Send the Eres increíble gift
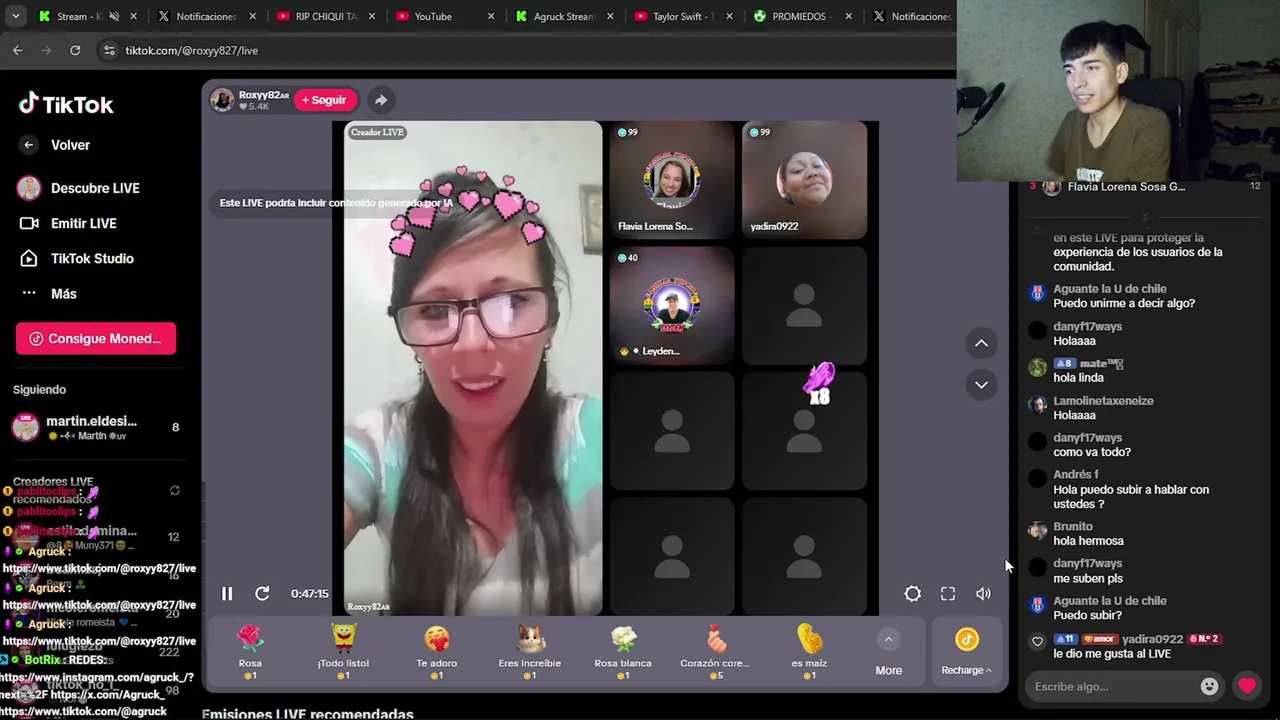The width and height of the screenshot is (1280, 720). tap(530, 651)
